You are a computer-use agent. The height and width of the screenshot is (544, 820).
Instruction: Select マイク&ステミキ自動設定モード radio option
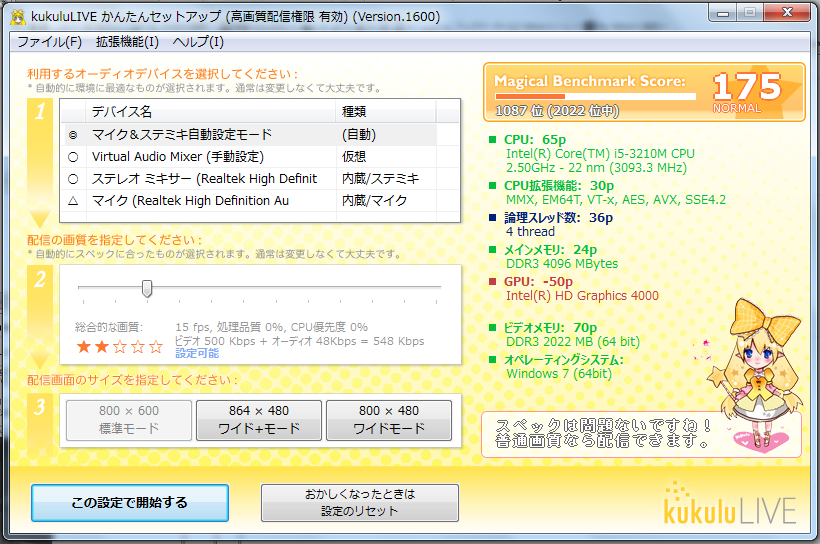click(73, 134)
